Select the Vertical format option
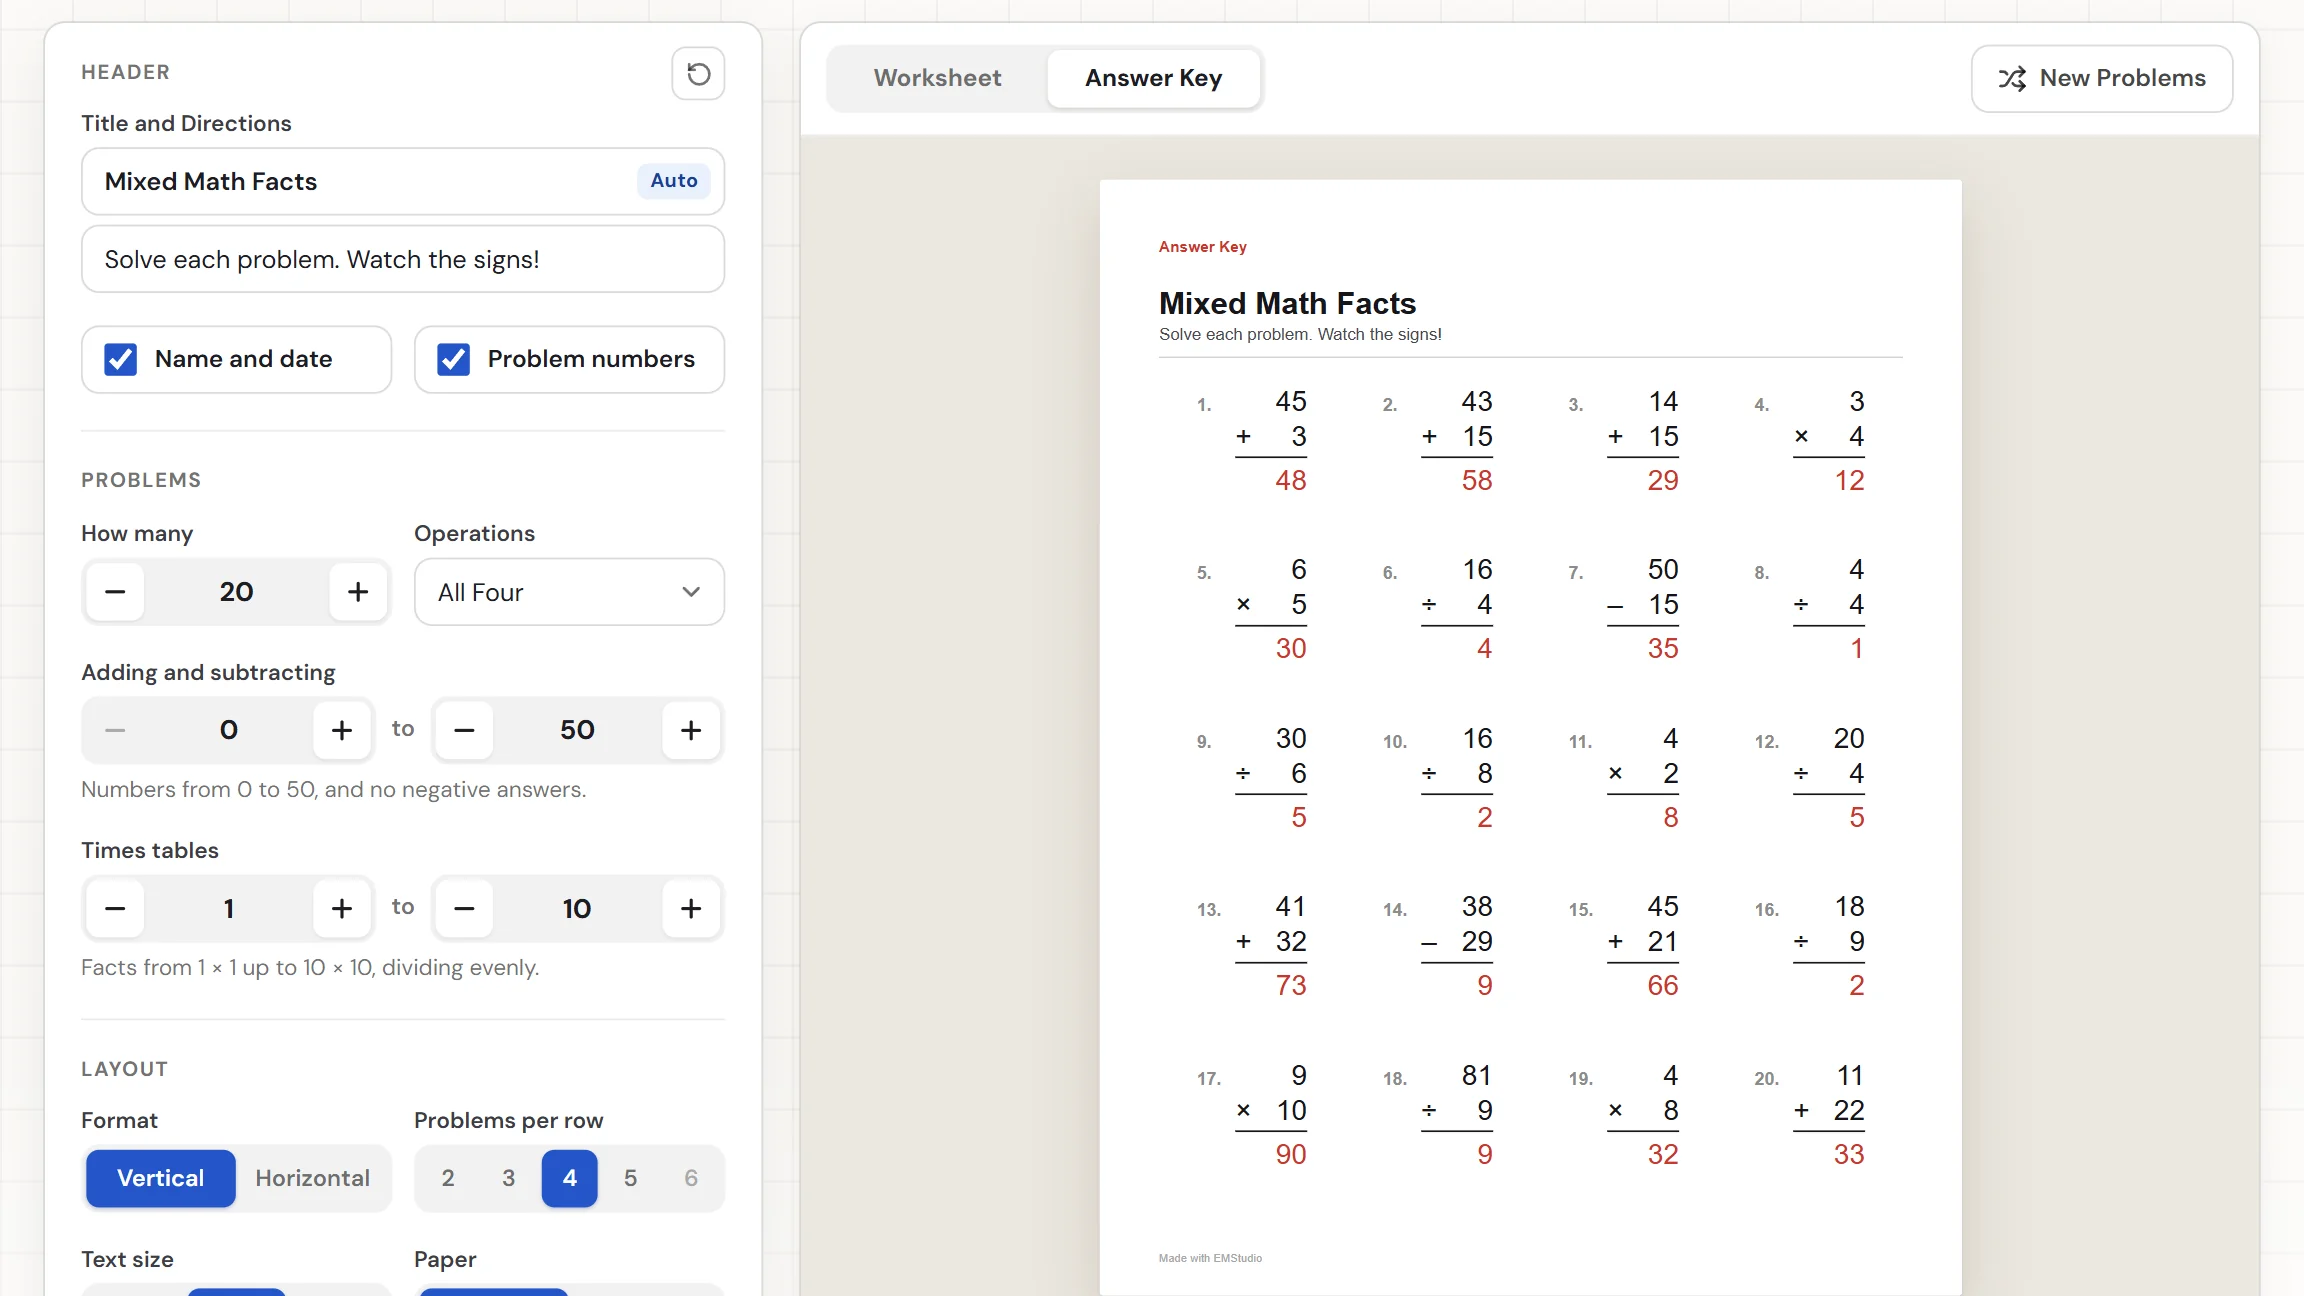 [x=161, y=1178]
